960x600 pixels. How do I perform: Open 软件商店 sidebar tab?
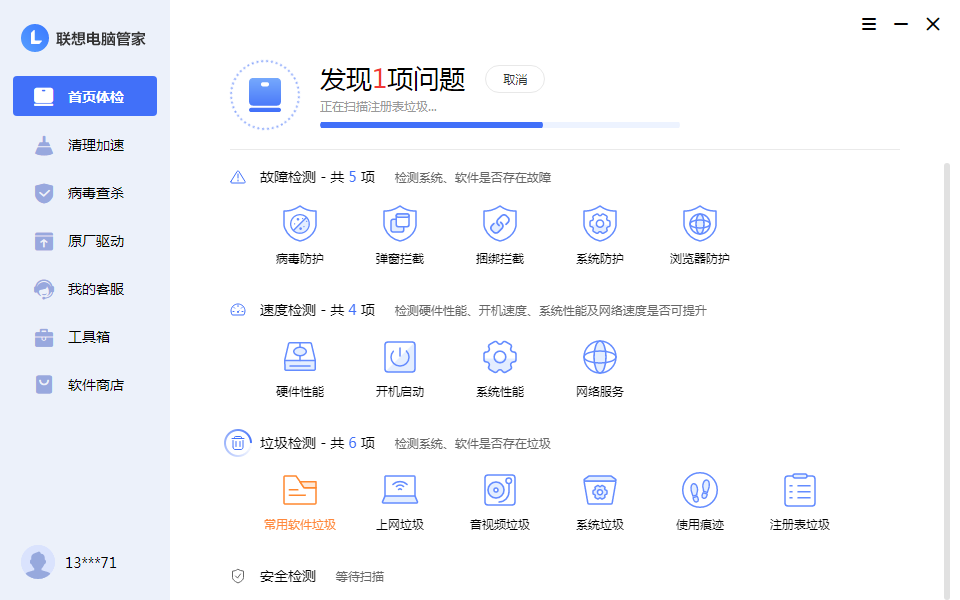(x=85, y=385)
